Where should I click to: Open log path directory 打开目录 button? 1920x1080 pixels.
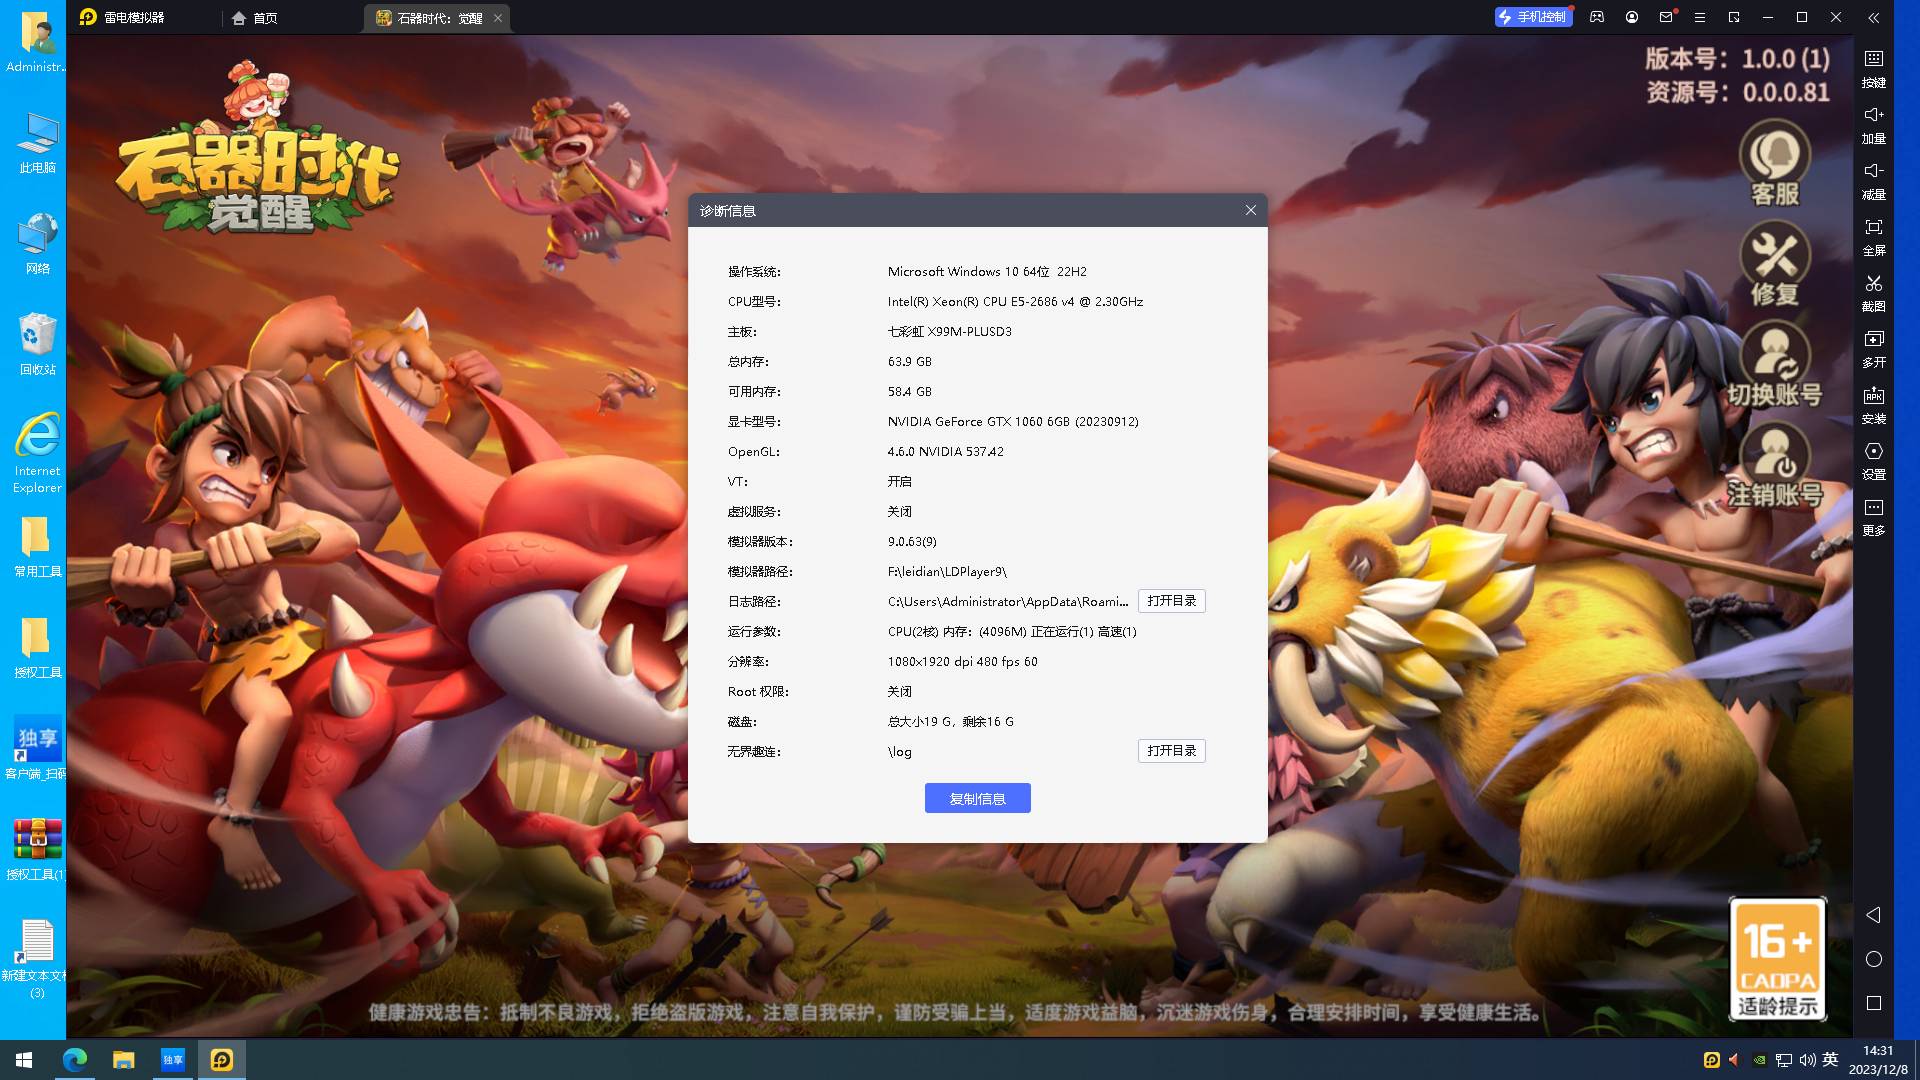1171,601
